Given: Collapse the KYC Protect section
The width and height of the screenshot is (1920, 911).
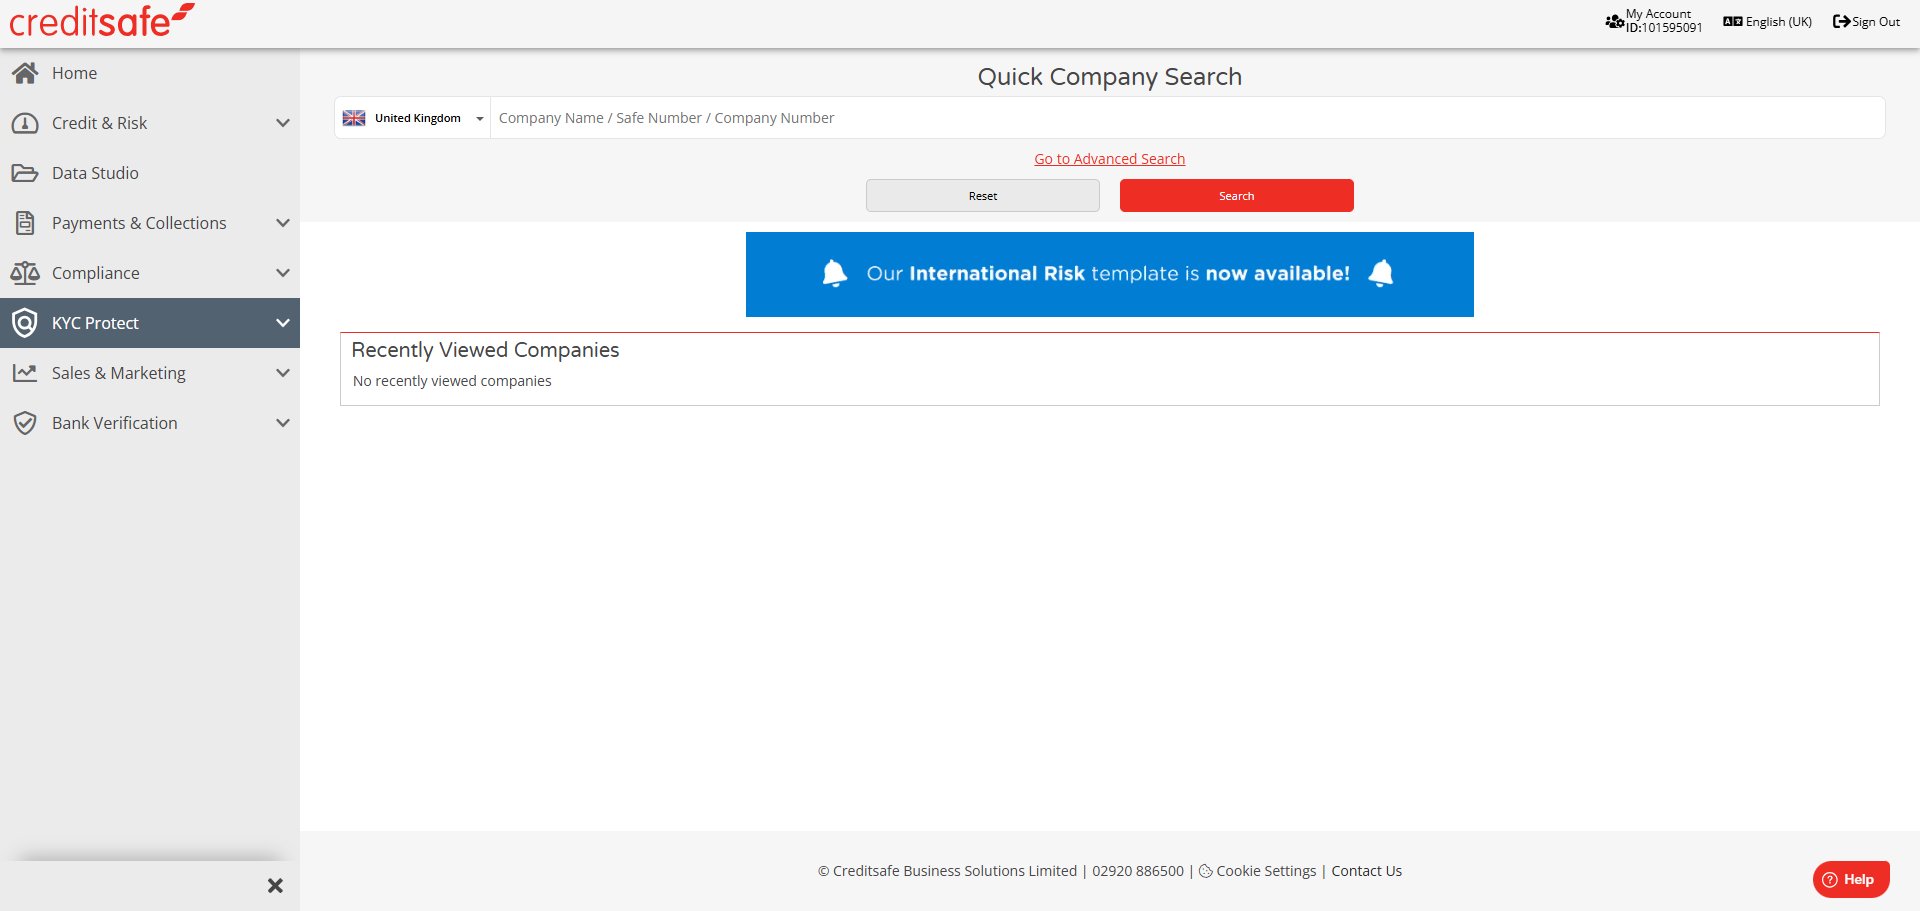Looking at the screenshot, I should click(283, 323).
